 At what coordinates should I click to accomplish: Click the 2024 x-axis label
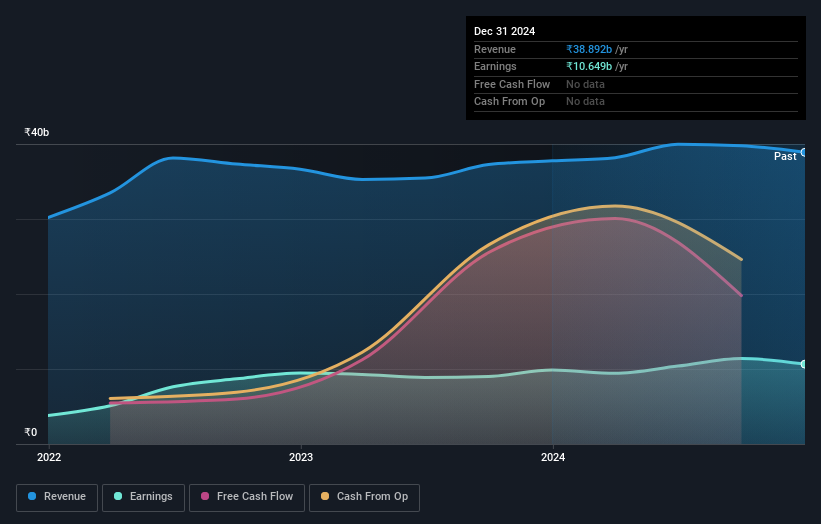(553, 458)
